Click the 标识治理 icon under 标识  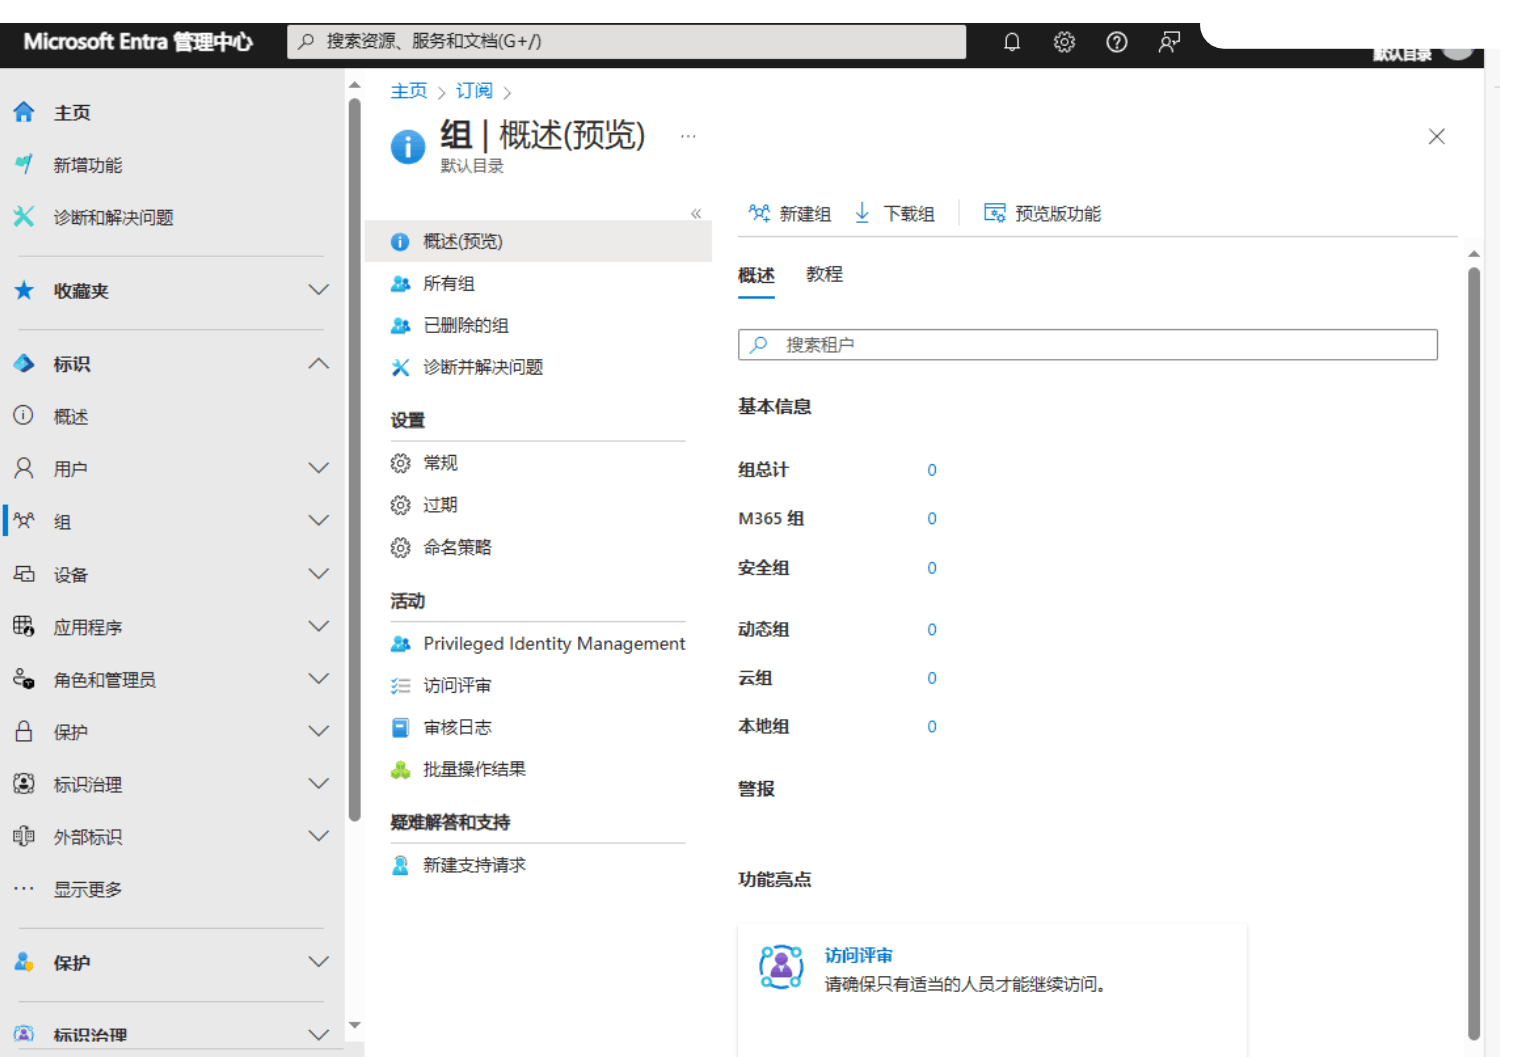(x=24, y=784)
